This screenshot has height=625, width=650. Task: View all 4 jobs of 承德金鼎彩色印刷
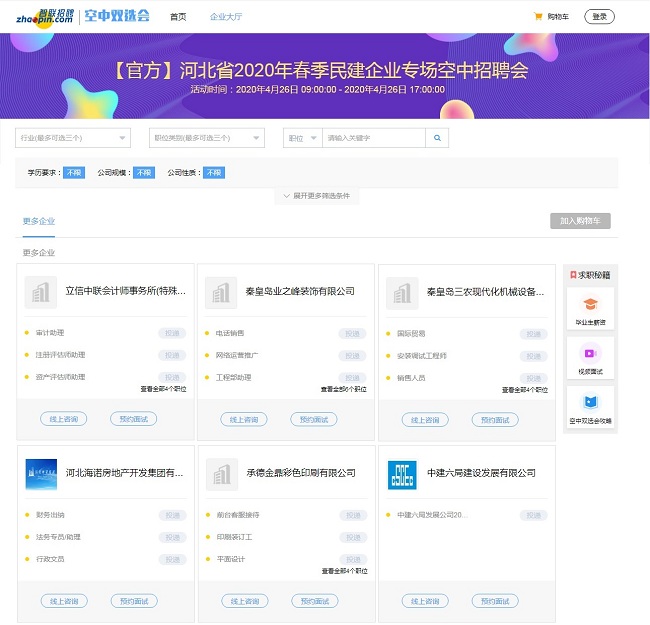(344, 571)
